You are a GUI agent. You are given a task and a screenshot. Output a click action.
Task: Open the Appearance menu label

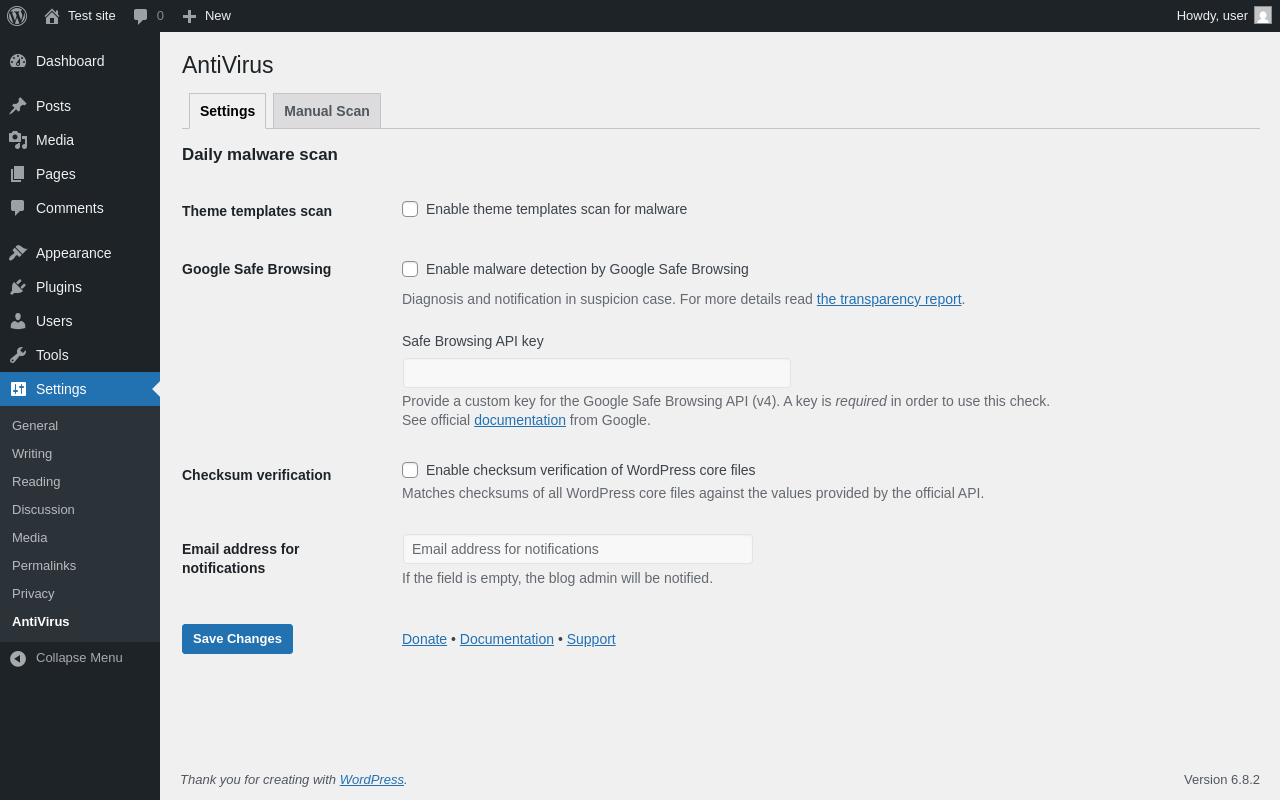click(74, 253)
